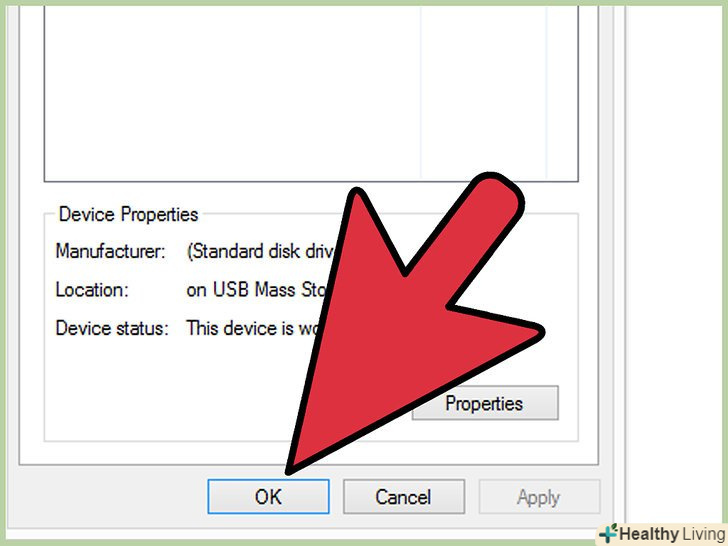Click inside the empty device list box

coord(232,93)
